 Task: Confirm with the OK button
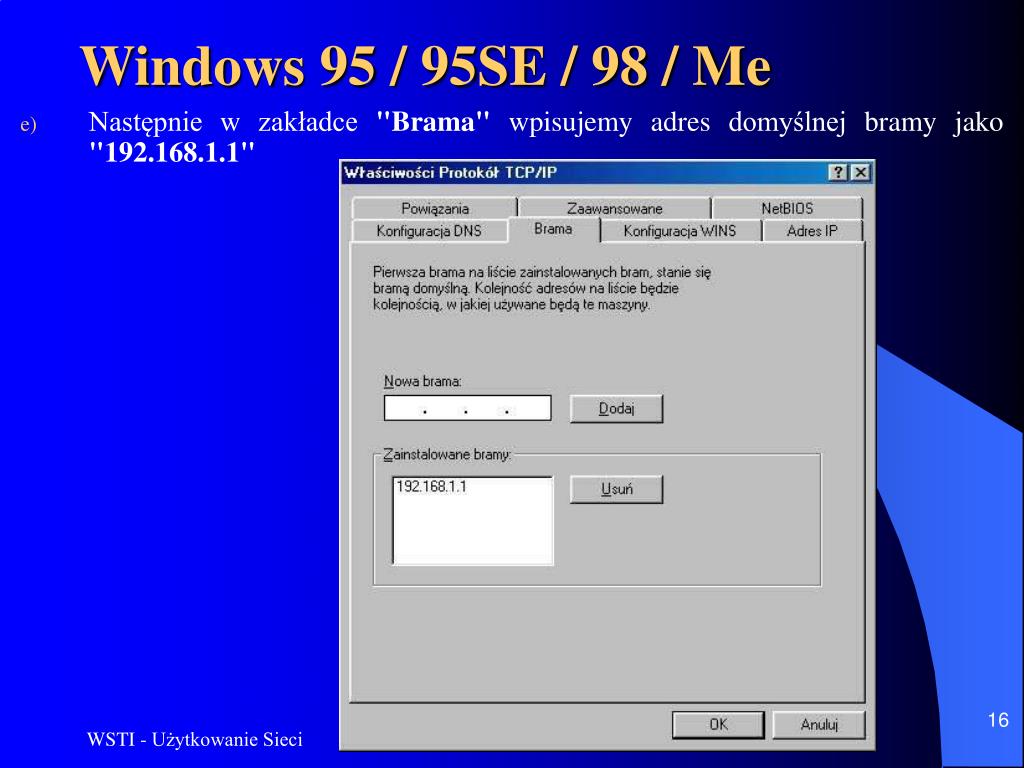[x=718, y=725]
